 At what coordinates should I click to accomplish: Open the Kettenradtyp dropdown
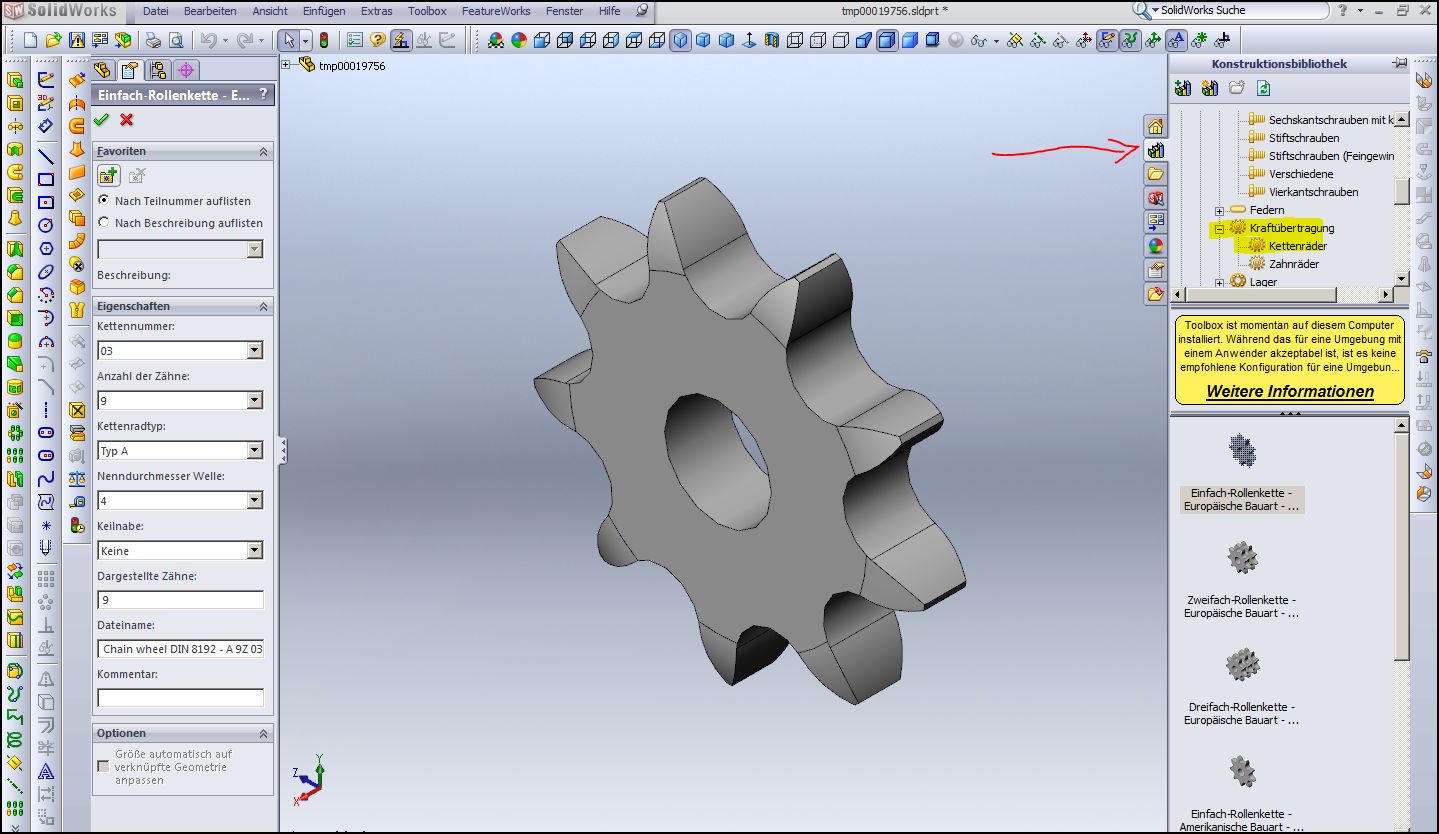[254, 451]
